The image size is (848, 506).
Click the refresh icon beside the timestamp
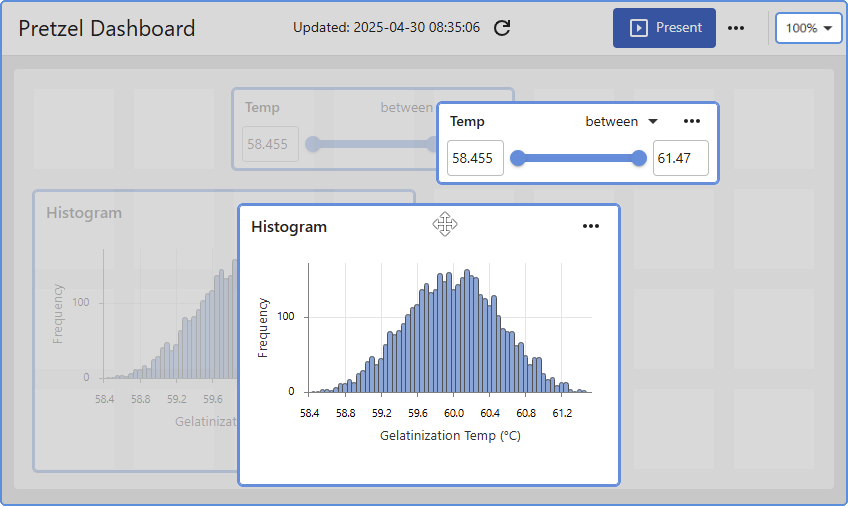[503, 28]
